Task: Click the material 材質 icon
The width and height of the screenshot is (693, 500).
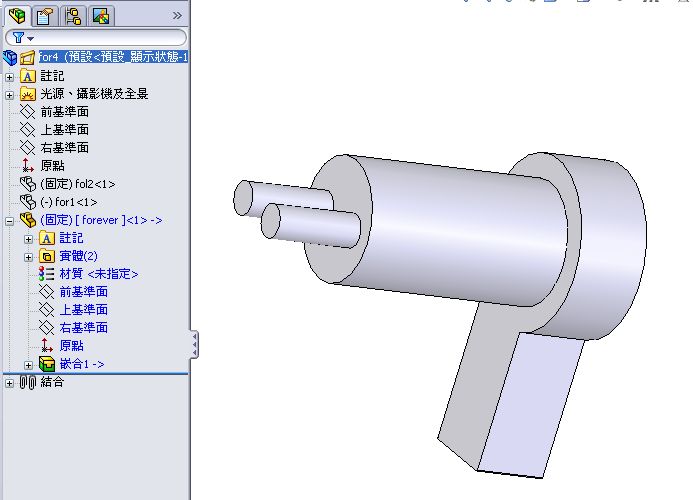Action: [x=46, y=274]
